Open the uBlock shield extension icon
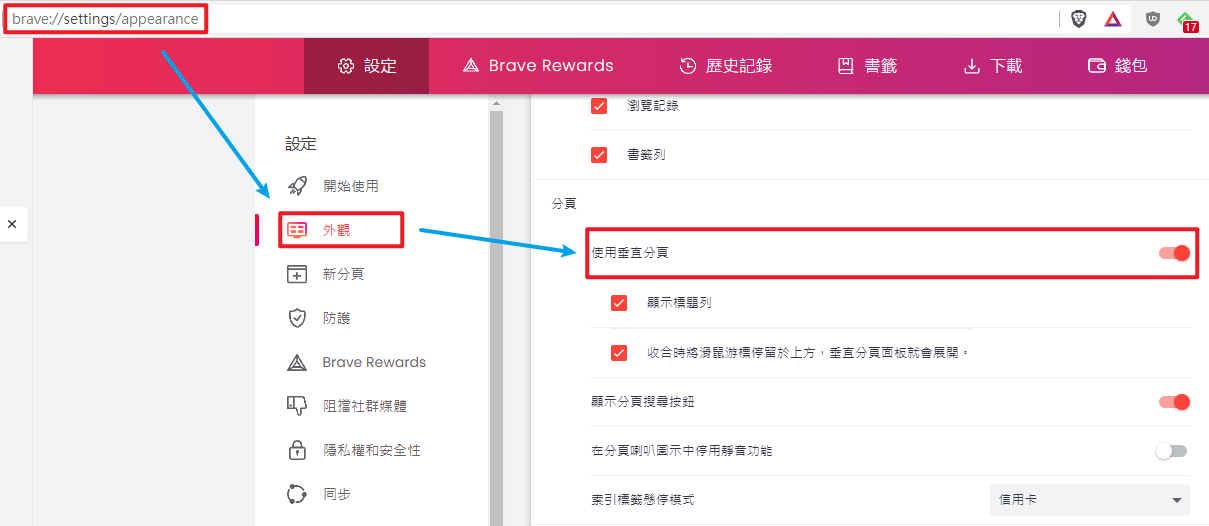The height and width of the screenshot is (526, 1209). point(1153,19)
